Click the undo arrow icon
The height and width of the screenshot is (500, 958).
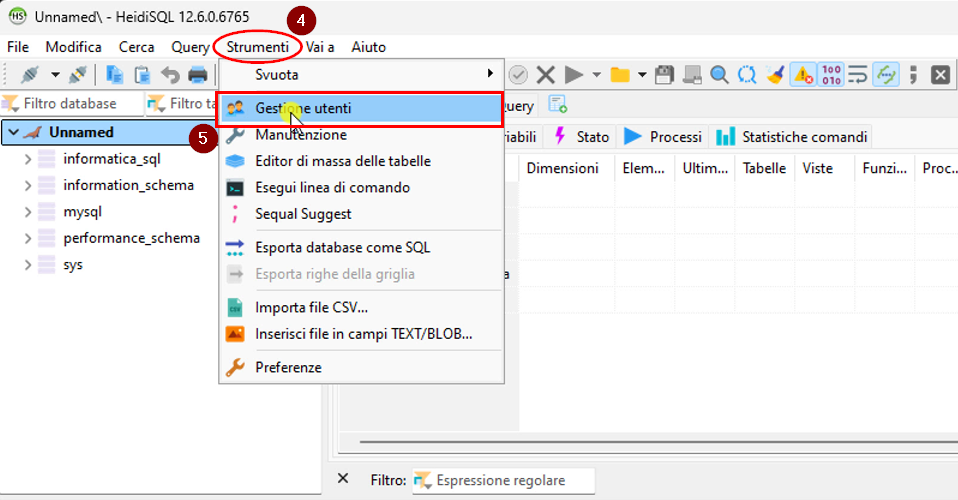pos(170,75)
